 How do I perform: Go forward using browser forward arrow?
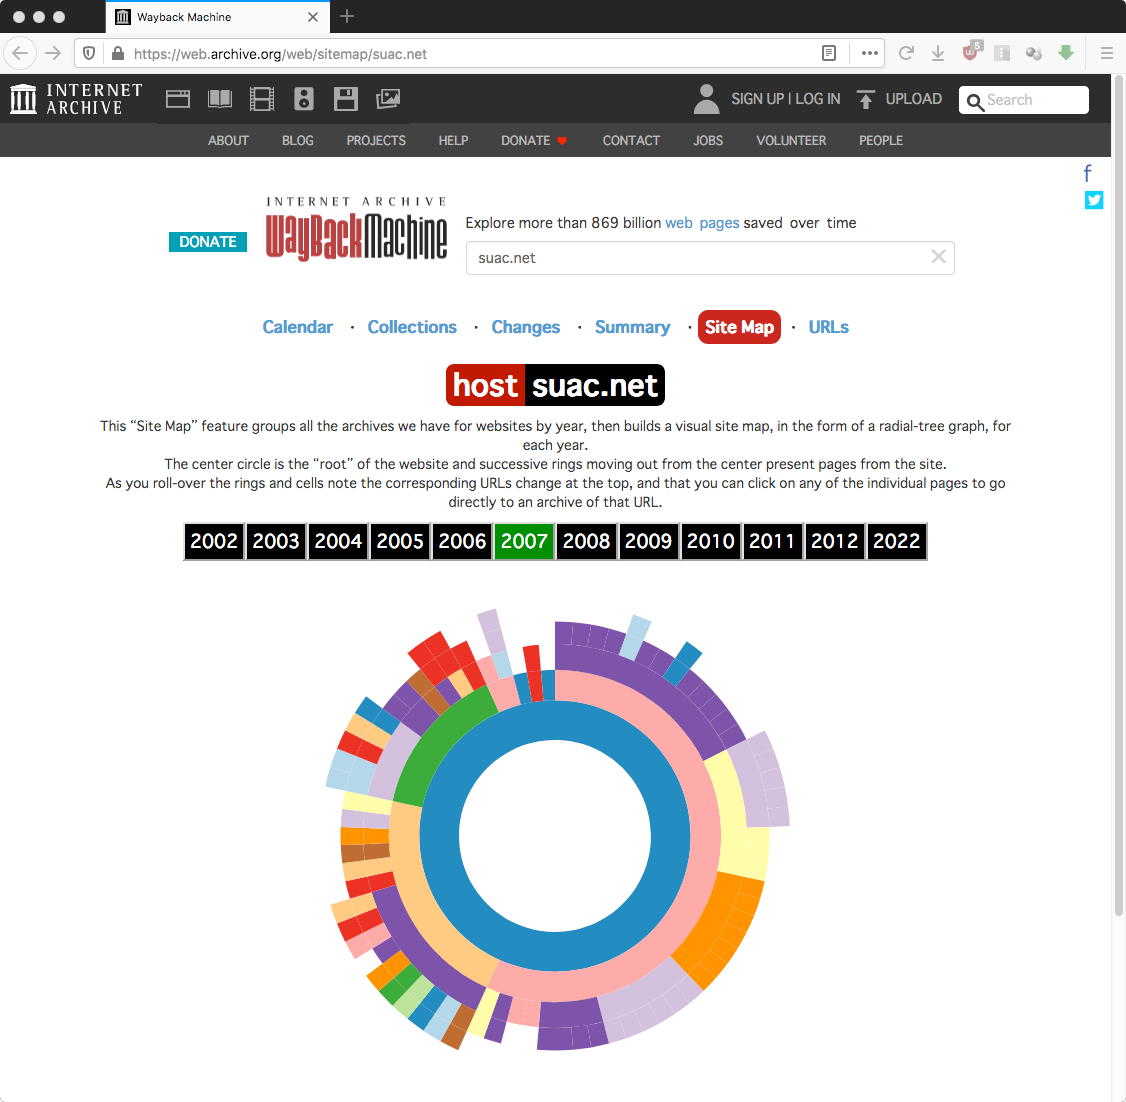(53, 53)
